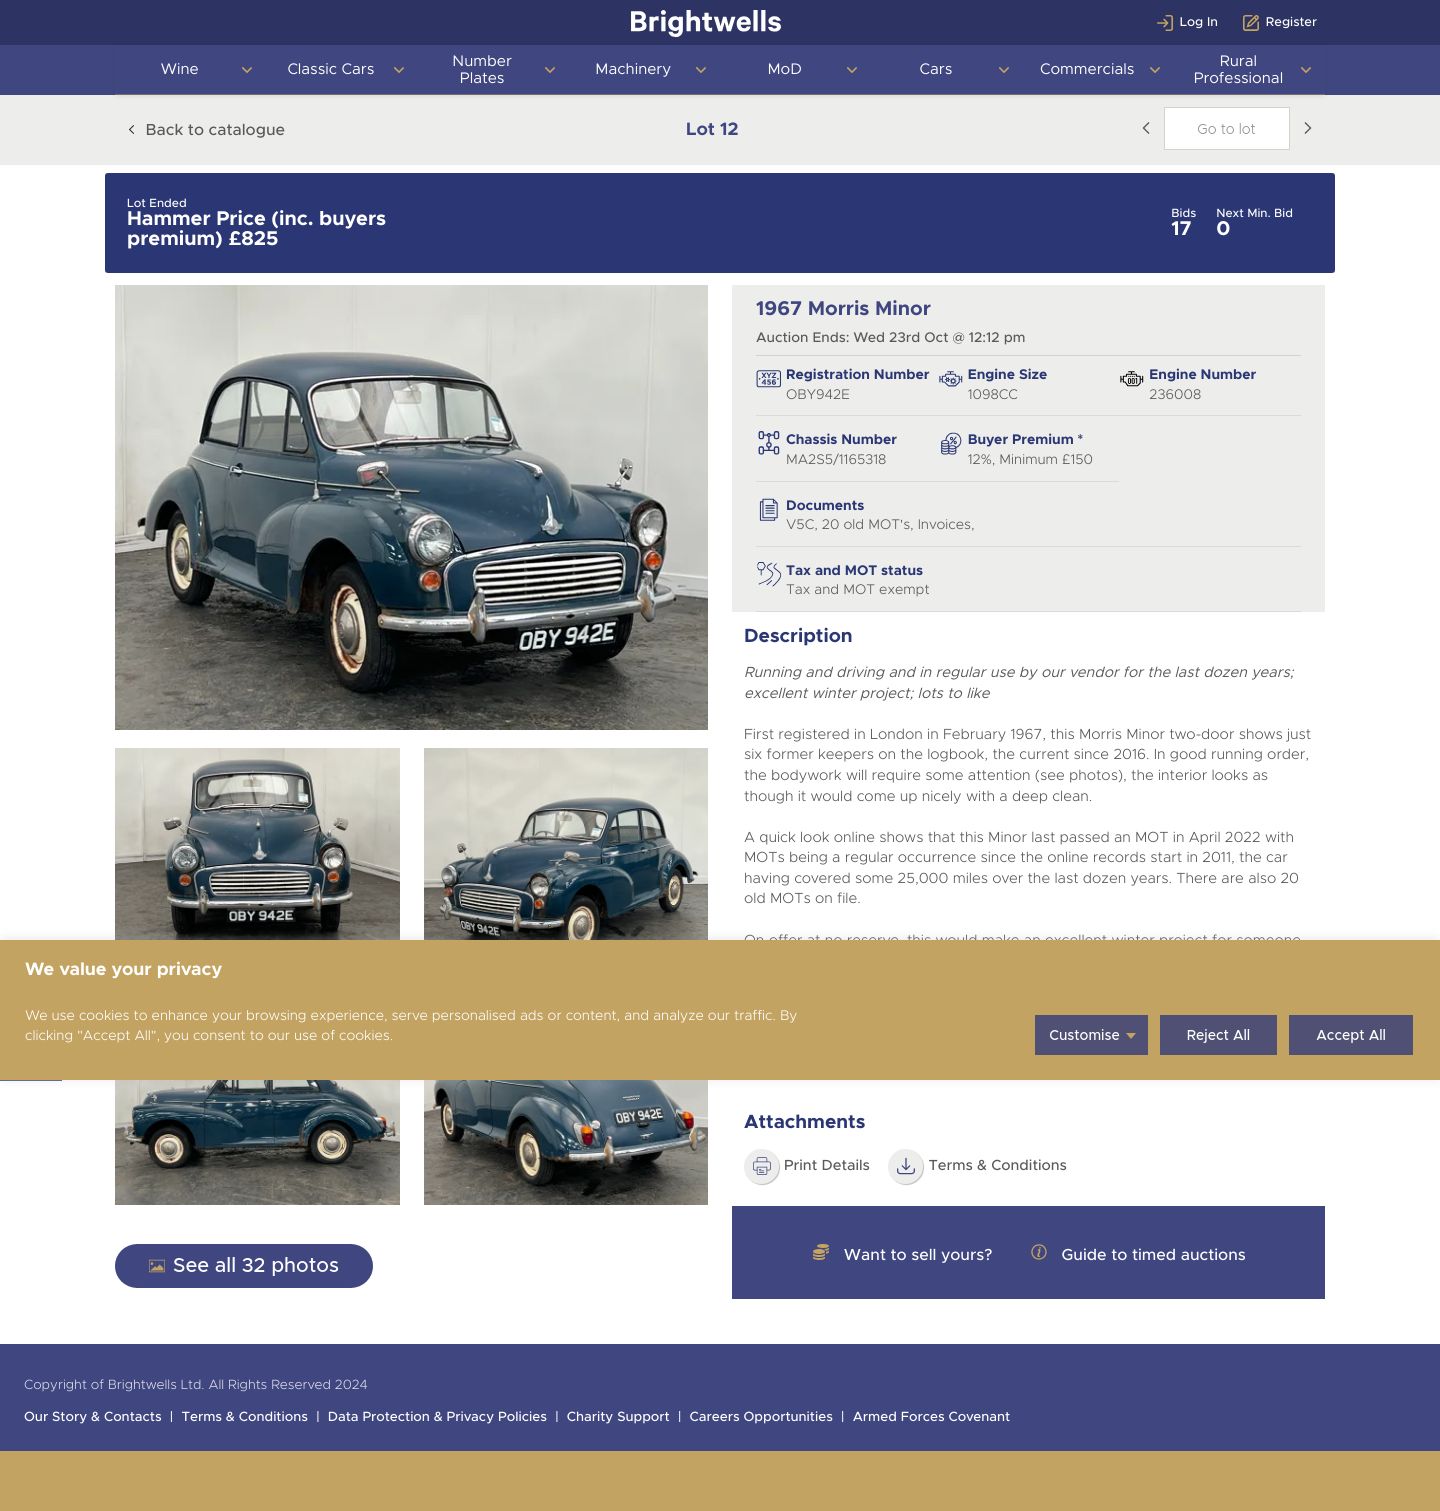Open the Cars menu

pyautogui.click(x=936, y=69)
